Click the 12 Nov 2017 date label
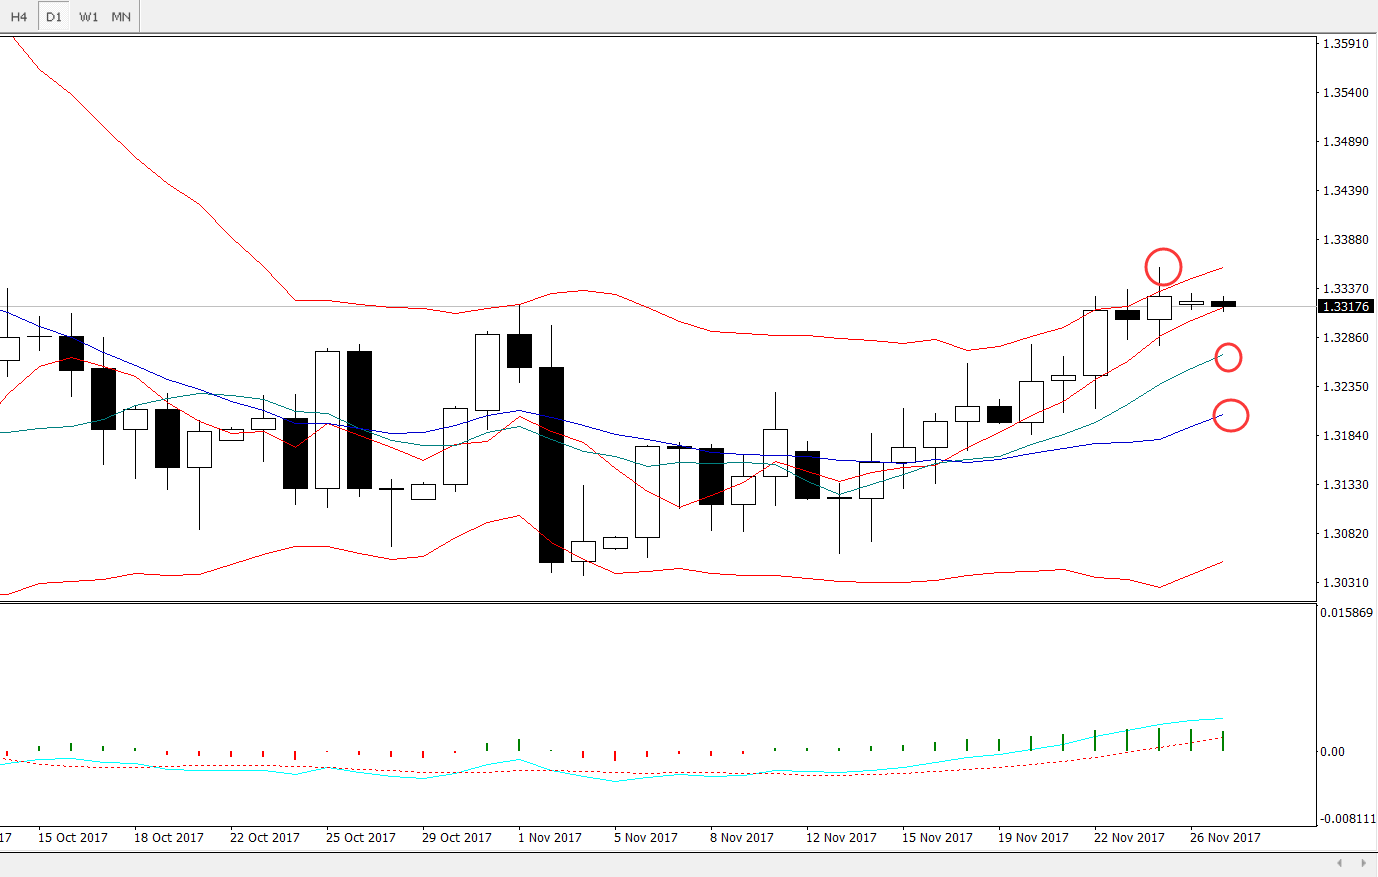The image size is (1378, 877). coord(841,838)
